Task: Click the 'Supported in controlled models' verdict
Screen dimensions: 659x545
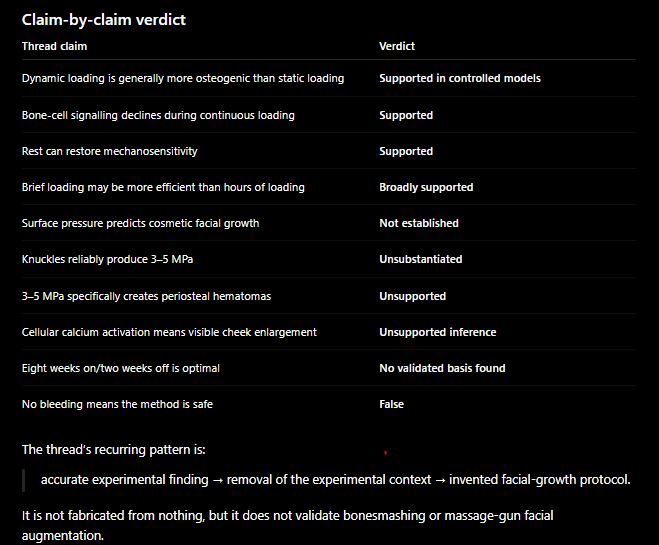Action: point(460,78)
